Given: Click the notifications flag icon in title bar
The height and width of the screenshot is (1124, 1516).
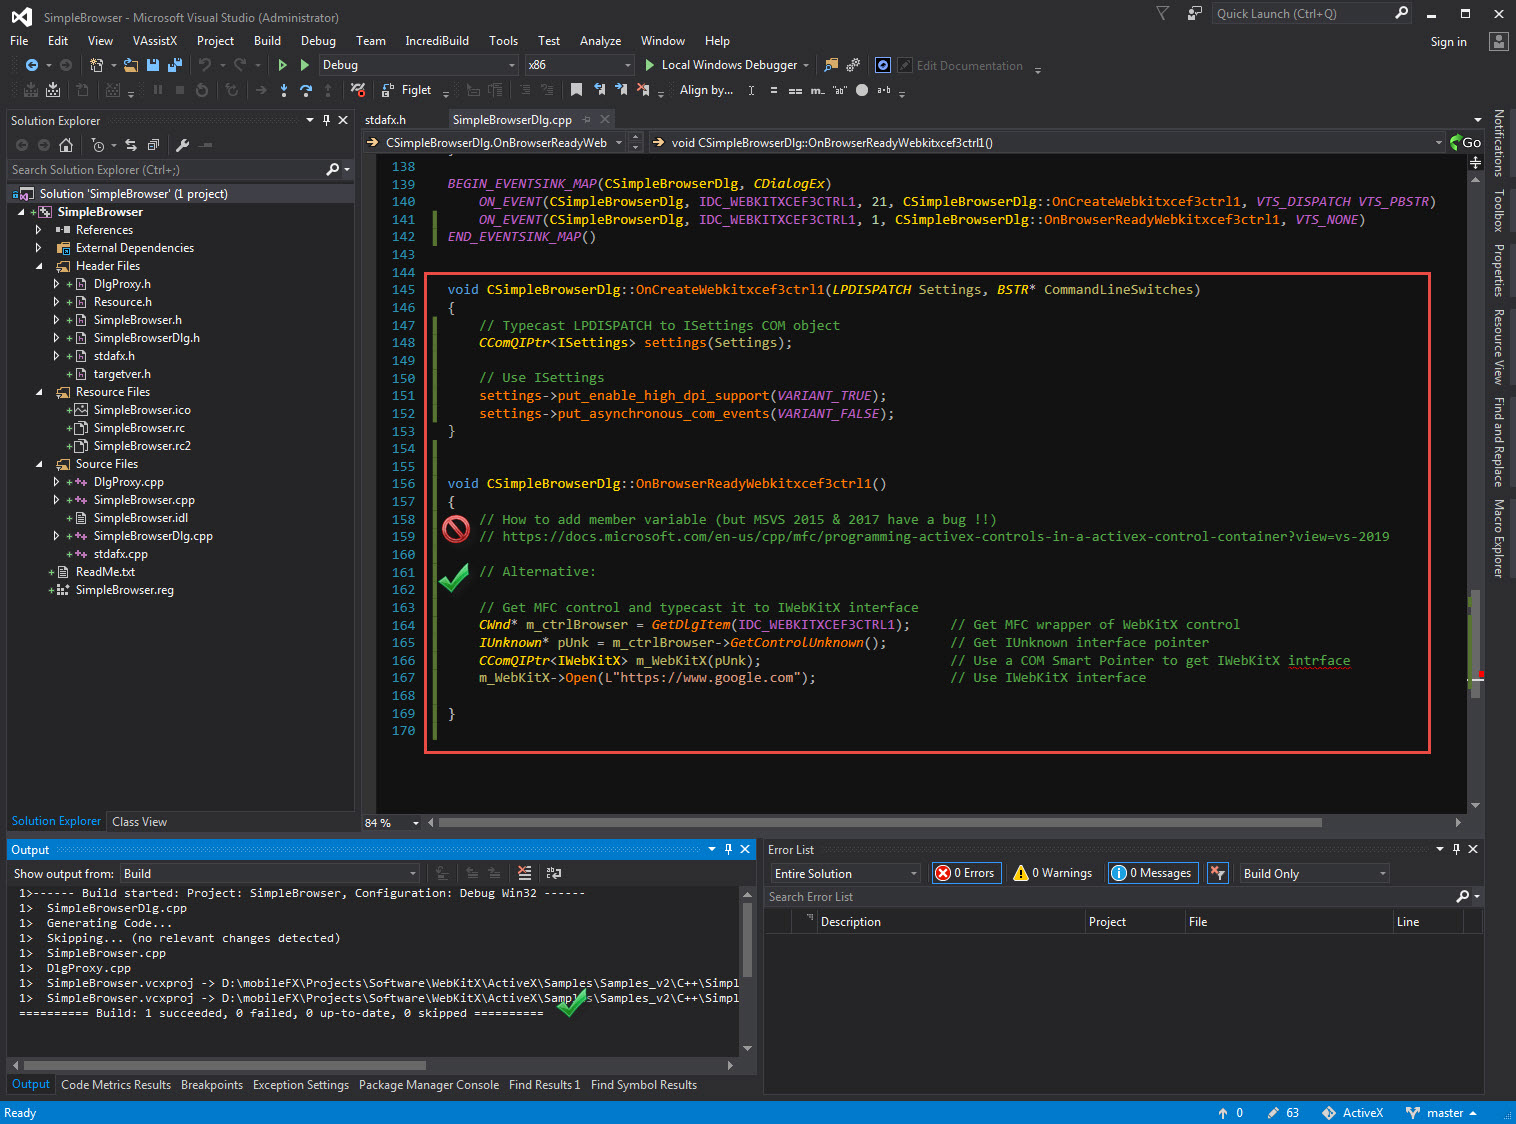Looking at the screenshot, I should pos(1162,13).
